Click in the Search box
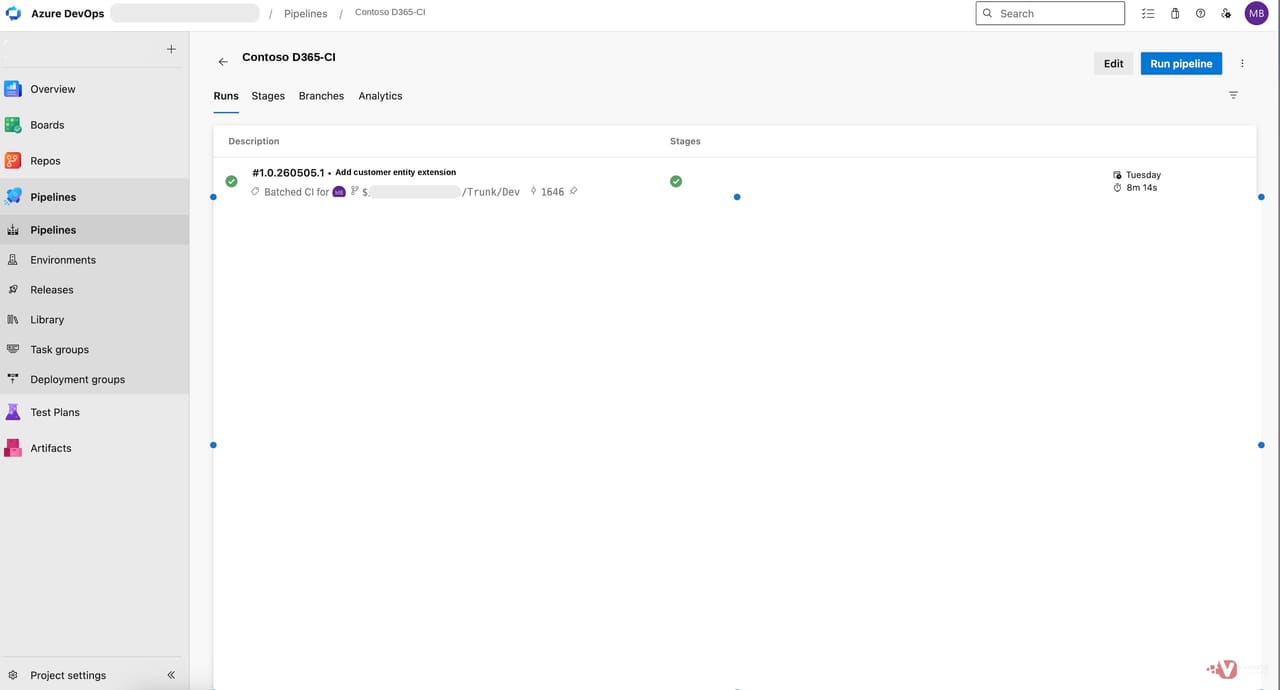This screenshot has width=1280, height=690. pos(1050,13)
